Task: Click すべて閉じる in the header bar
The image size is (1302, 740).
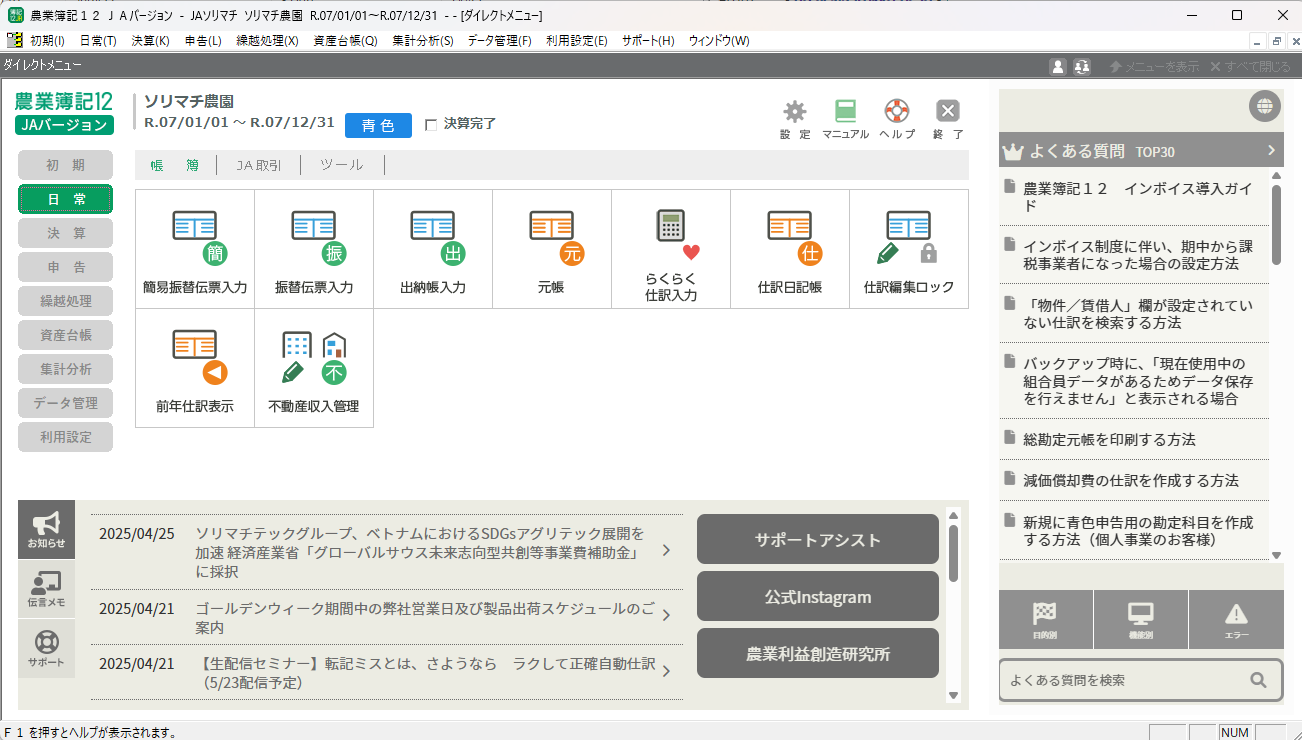Action: point(1250,66)
